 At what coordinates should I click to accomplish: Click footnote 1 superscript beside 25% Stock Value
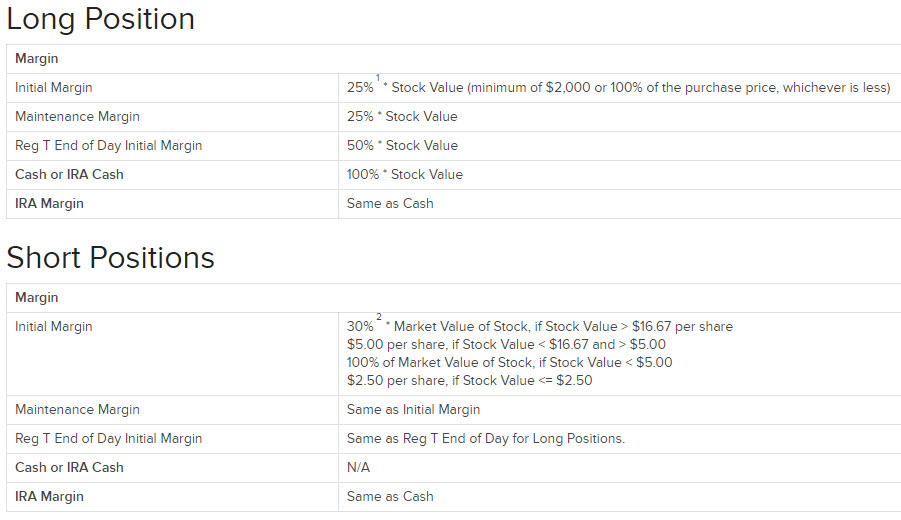378,79
